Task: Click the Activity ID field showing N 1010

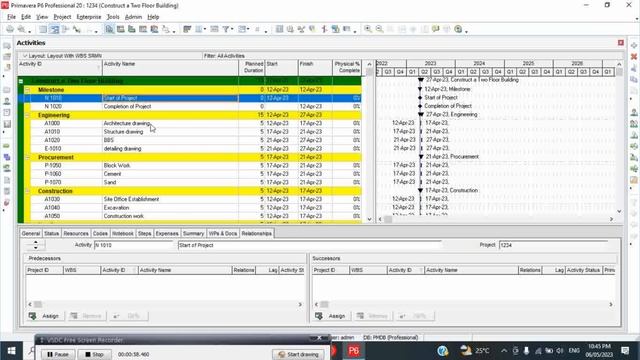Action: pyautogui.click(x=134, y=245)
